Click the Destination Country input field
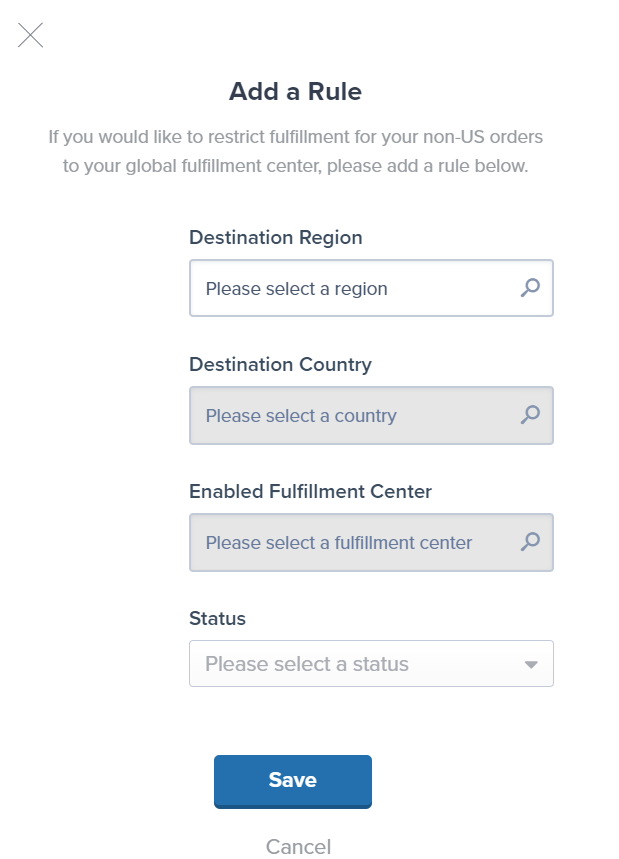This screenshot has height=859, width=619. click(350, 415)
